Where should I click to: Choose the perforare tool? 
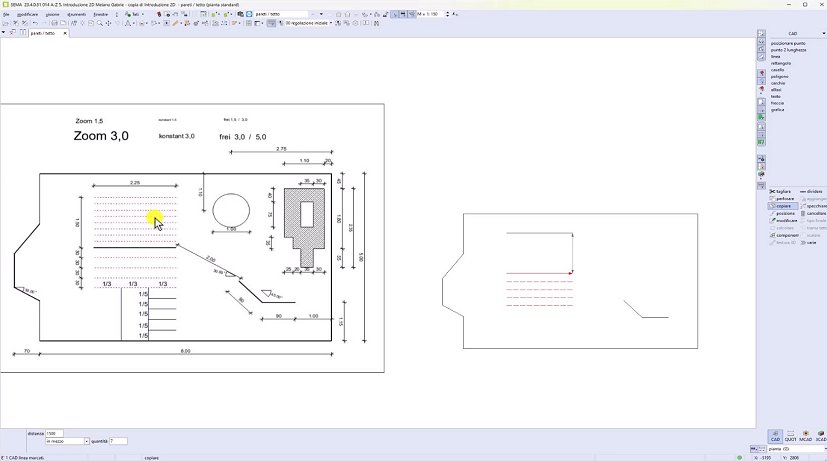784,198
